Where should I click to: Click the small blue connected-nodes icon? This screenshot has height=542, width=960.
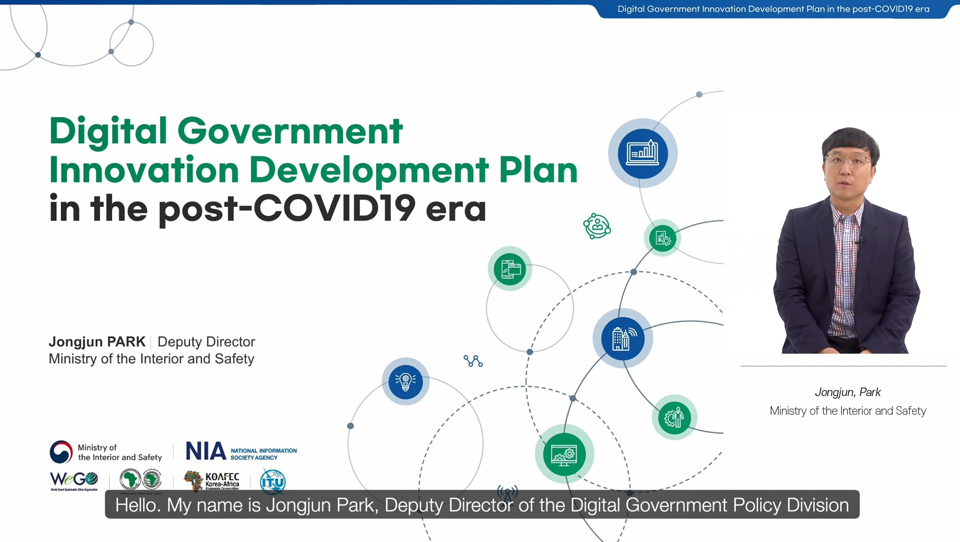473,361
